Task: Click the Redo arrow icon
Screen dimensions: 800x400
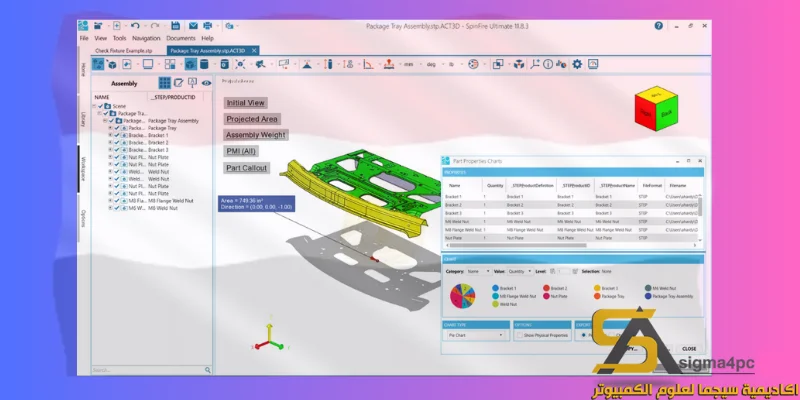Action: point(155,26)
